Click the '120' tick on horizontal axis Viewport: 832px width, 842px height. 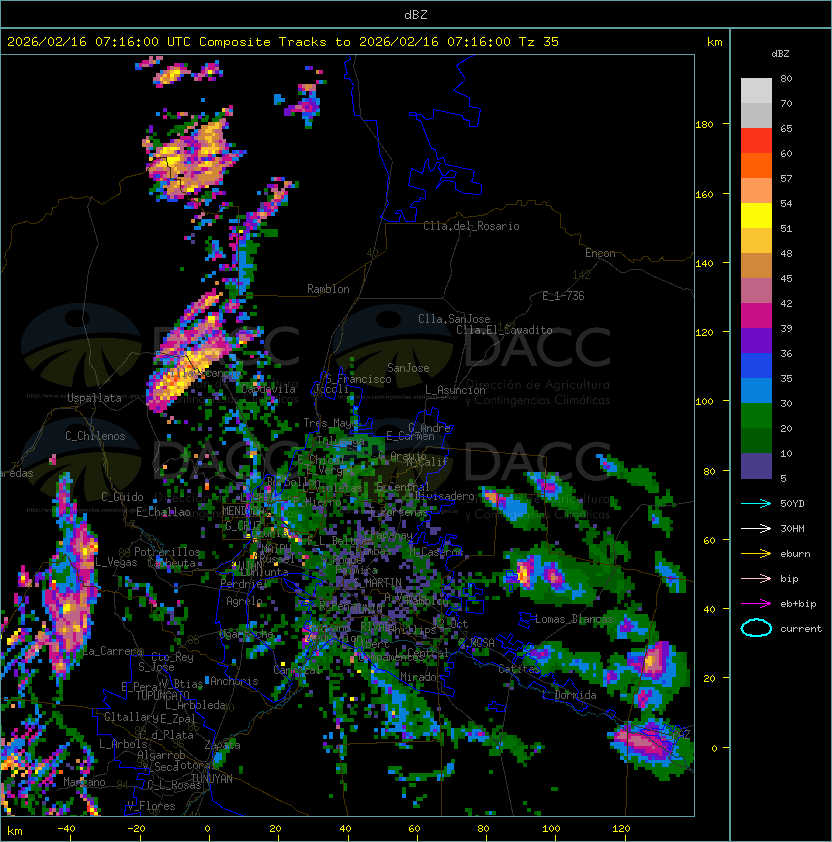(620, 829)
